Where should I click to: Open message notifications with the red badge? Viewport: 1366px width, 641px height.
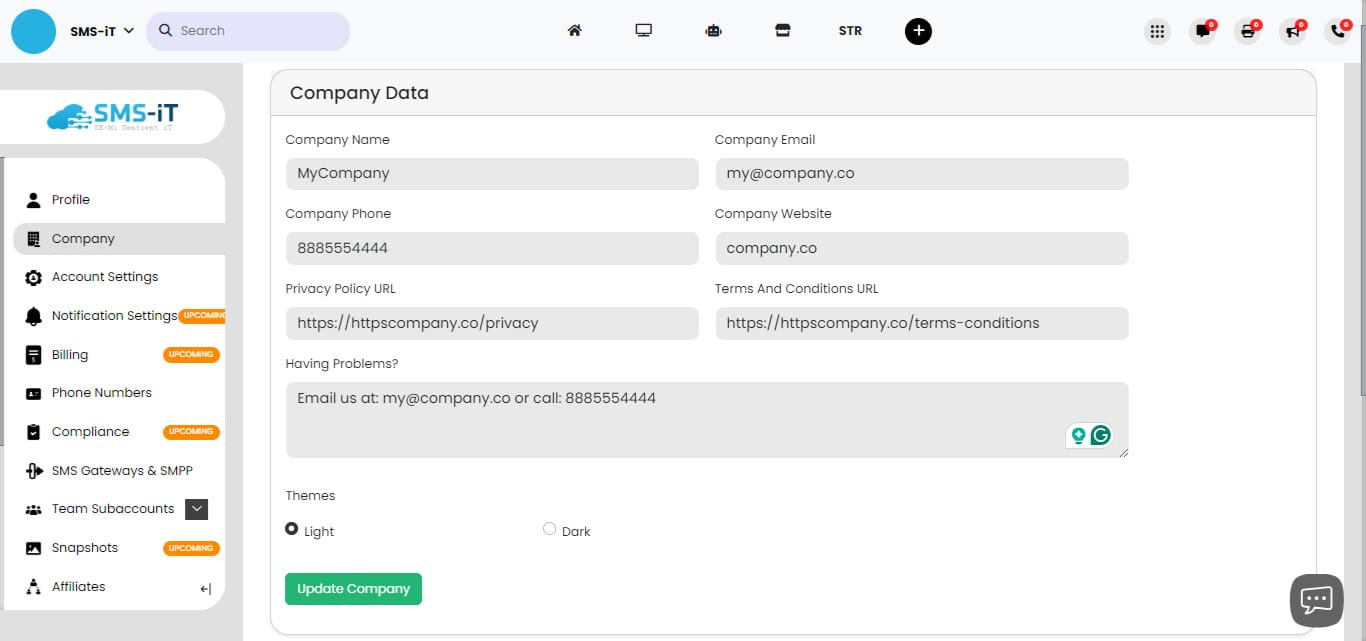coord(1202,31)
